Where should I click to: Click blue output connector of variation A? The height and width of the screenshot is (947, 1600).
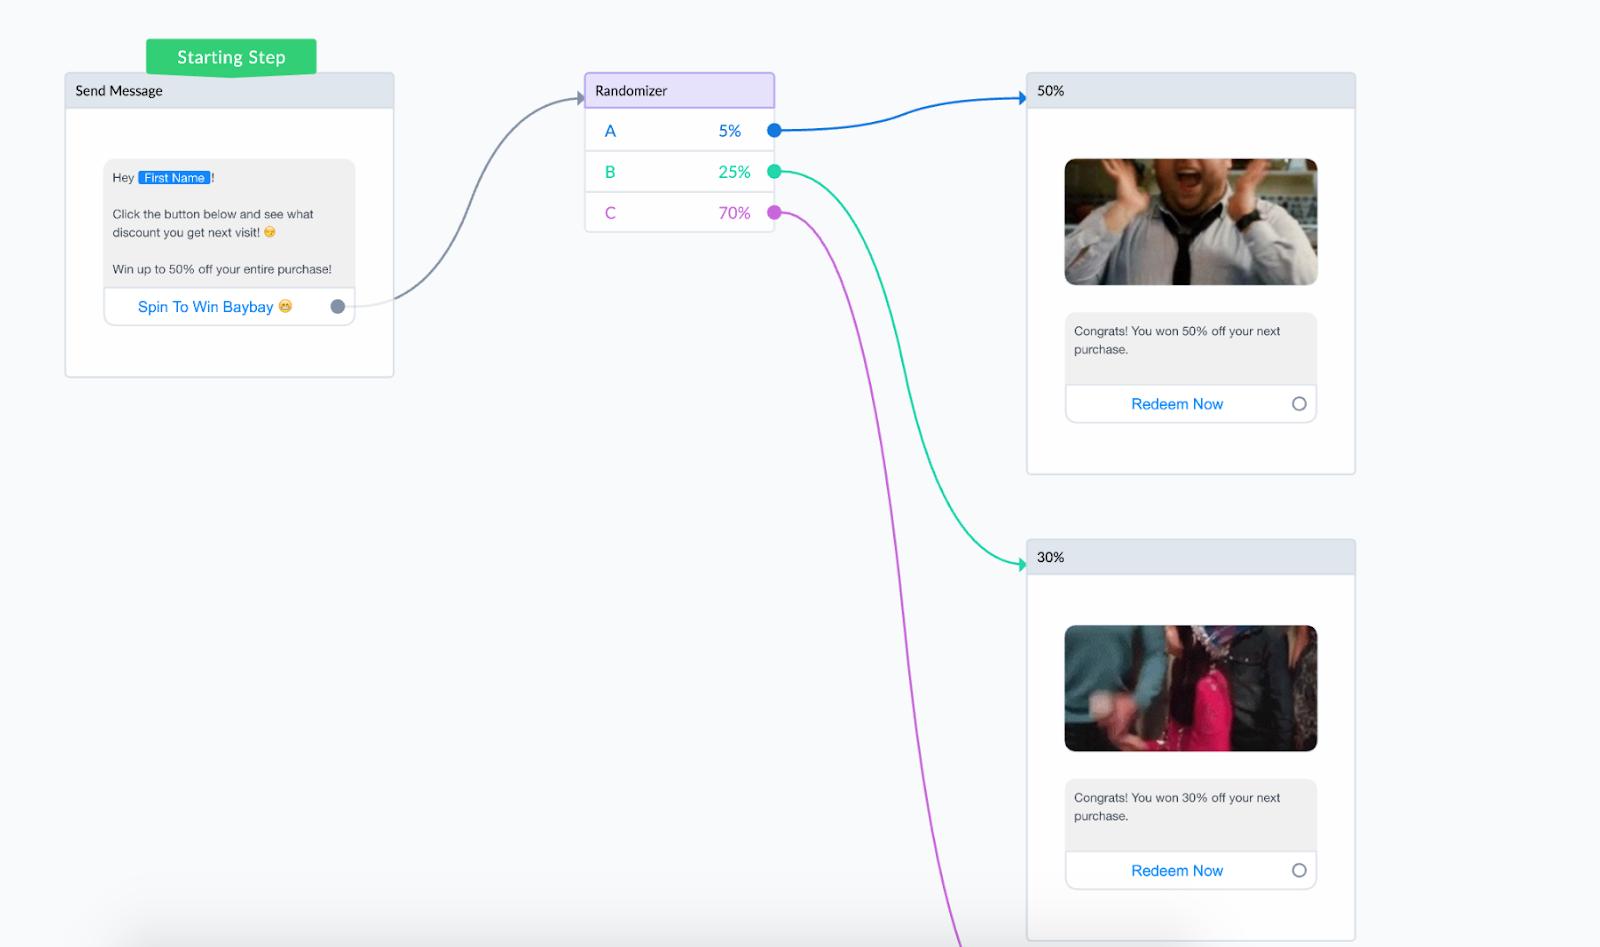(774, 130)
